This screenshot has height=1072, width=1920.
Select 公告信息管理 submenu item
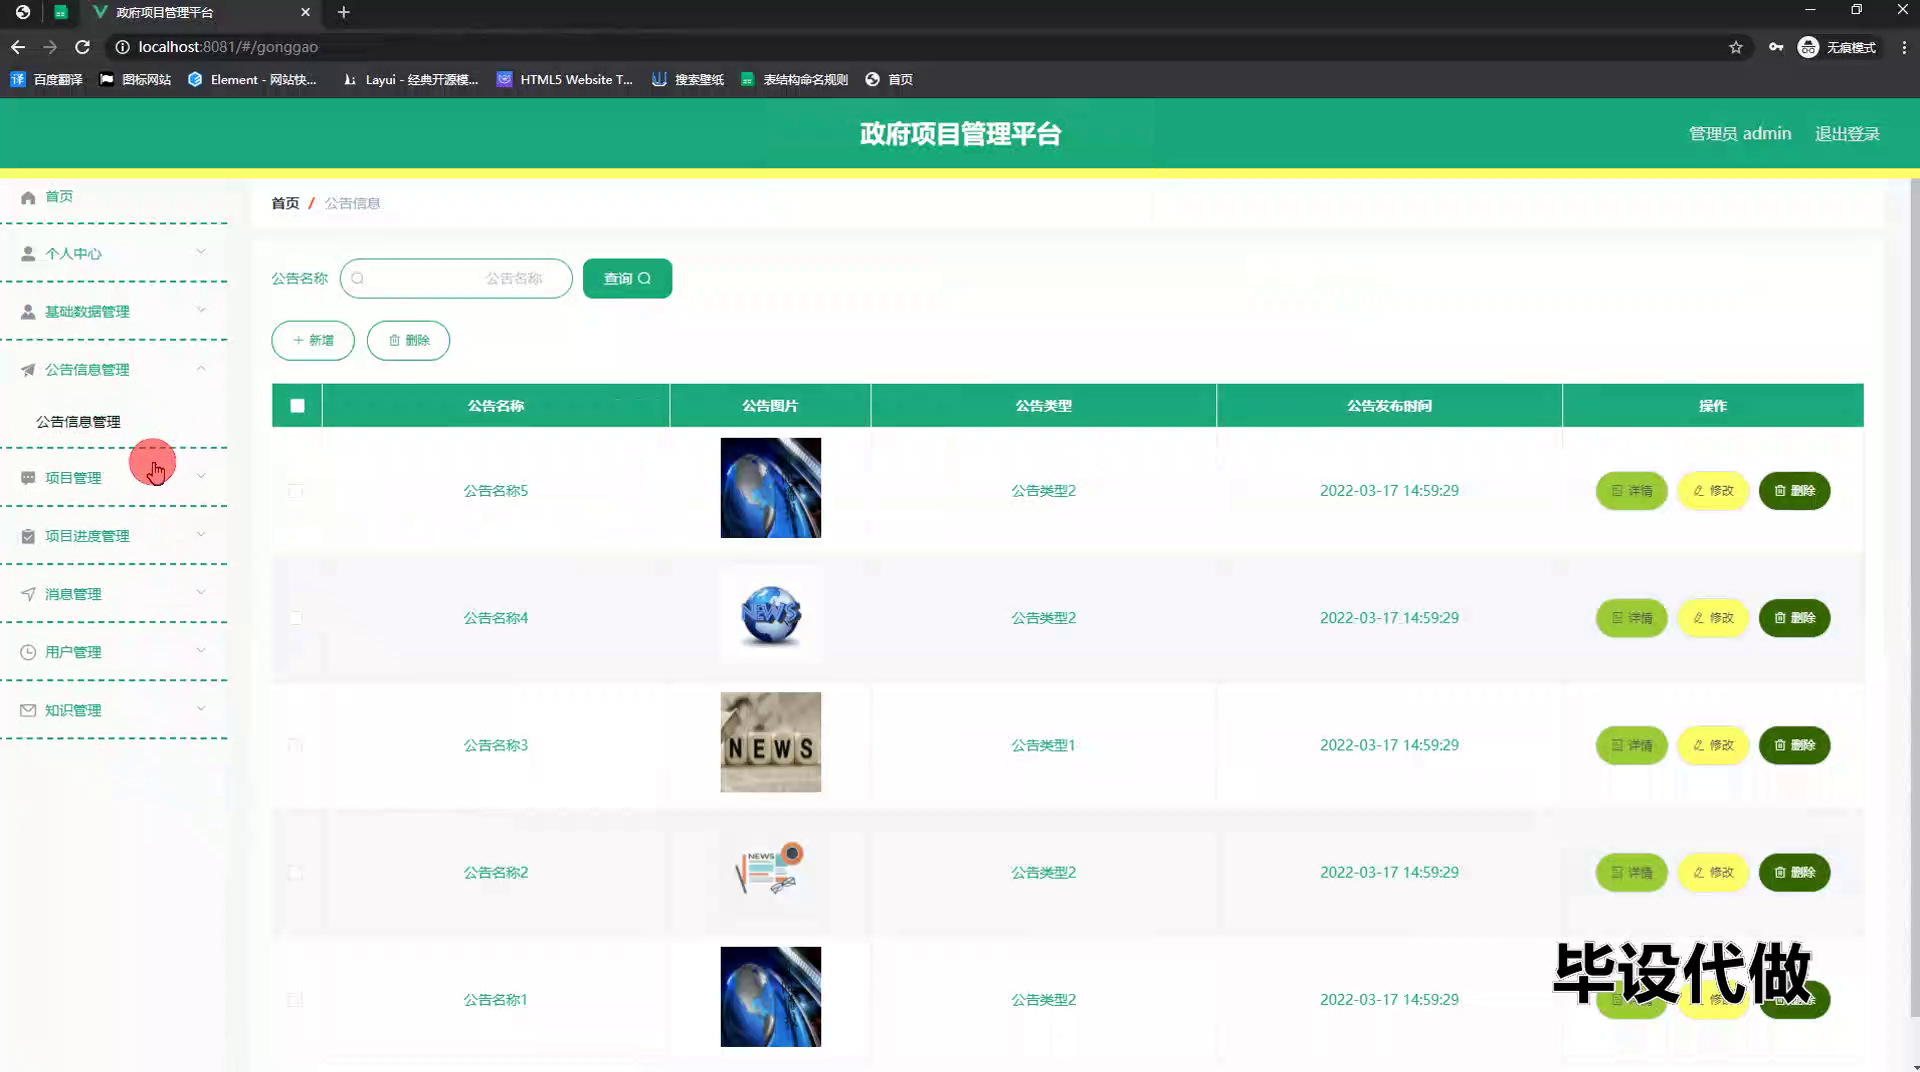point(78,422)
